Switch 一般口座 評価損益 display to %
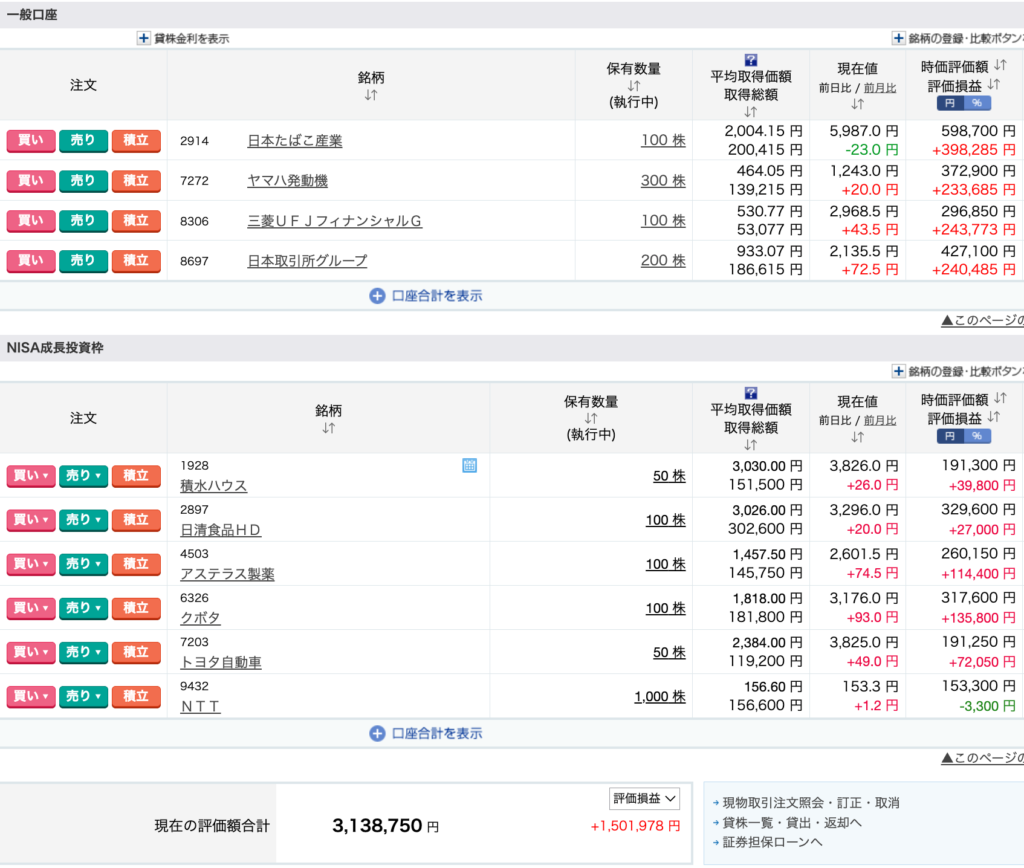This screenshot has width=1024, height=868. [x=977, y=103]
